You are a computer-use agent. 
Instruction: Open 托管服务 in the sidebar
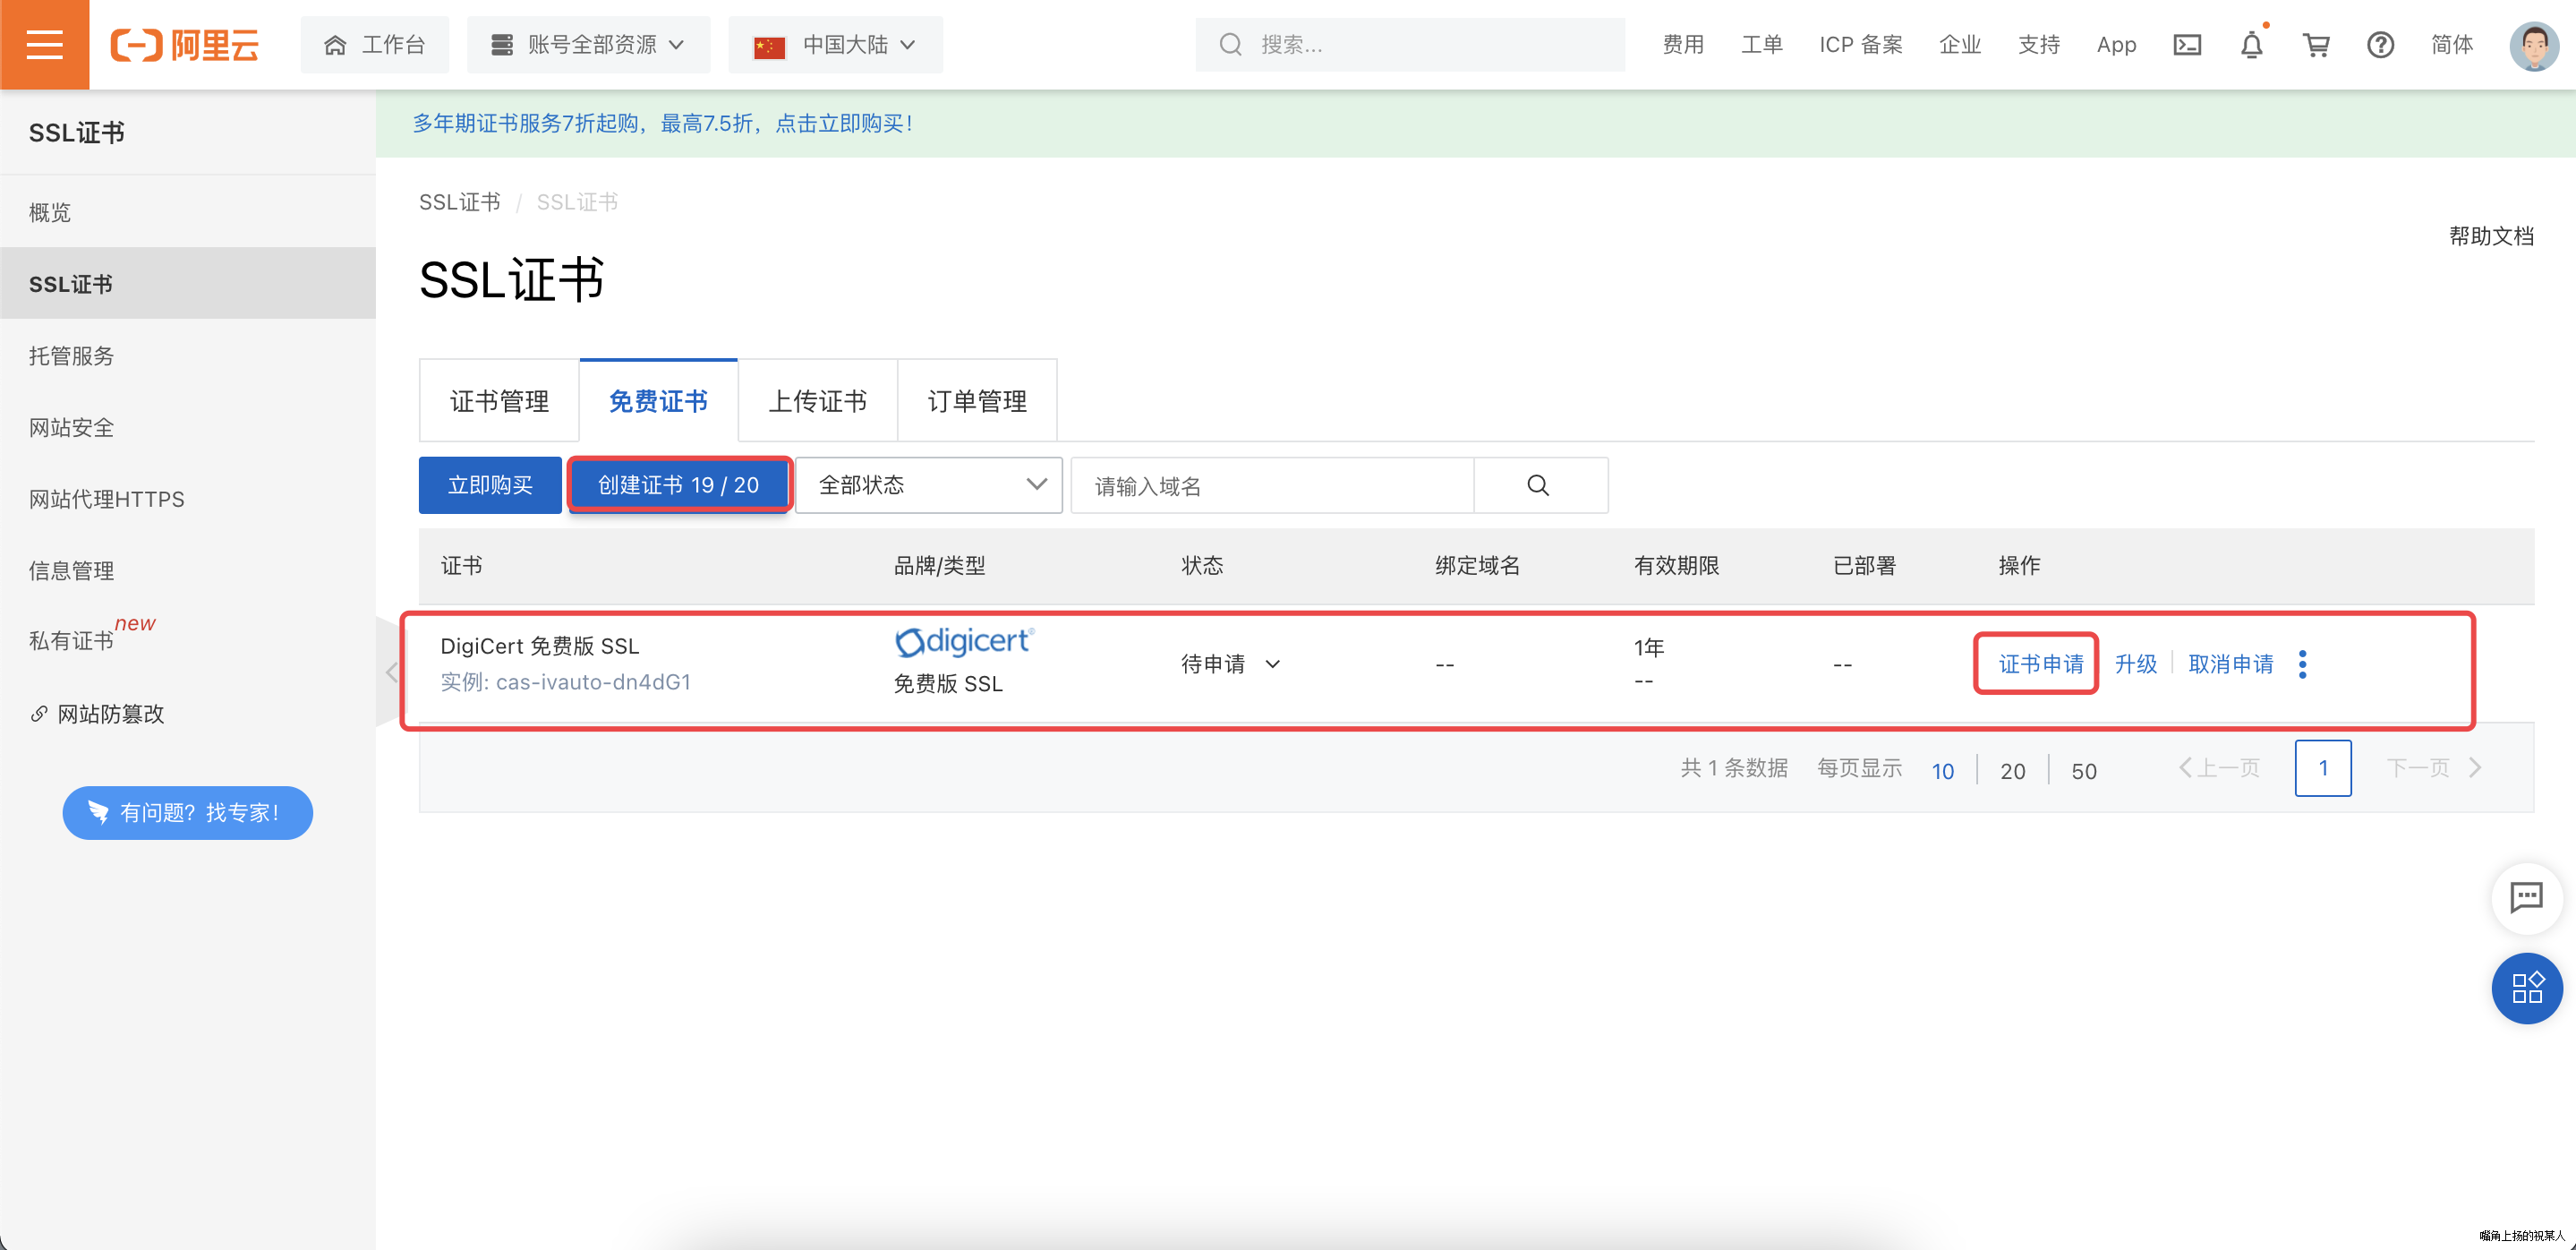pyautogui.click(x=188, y=356)
